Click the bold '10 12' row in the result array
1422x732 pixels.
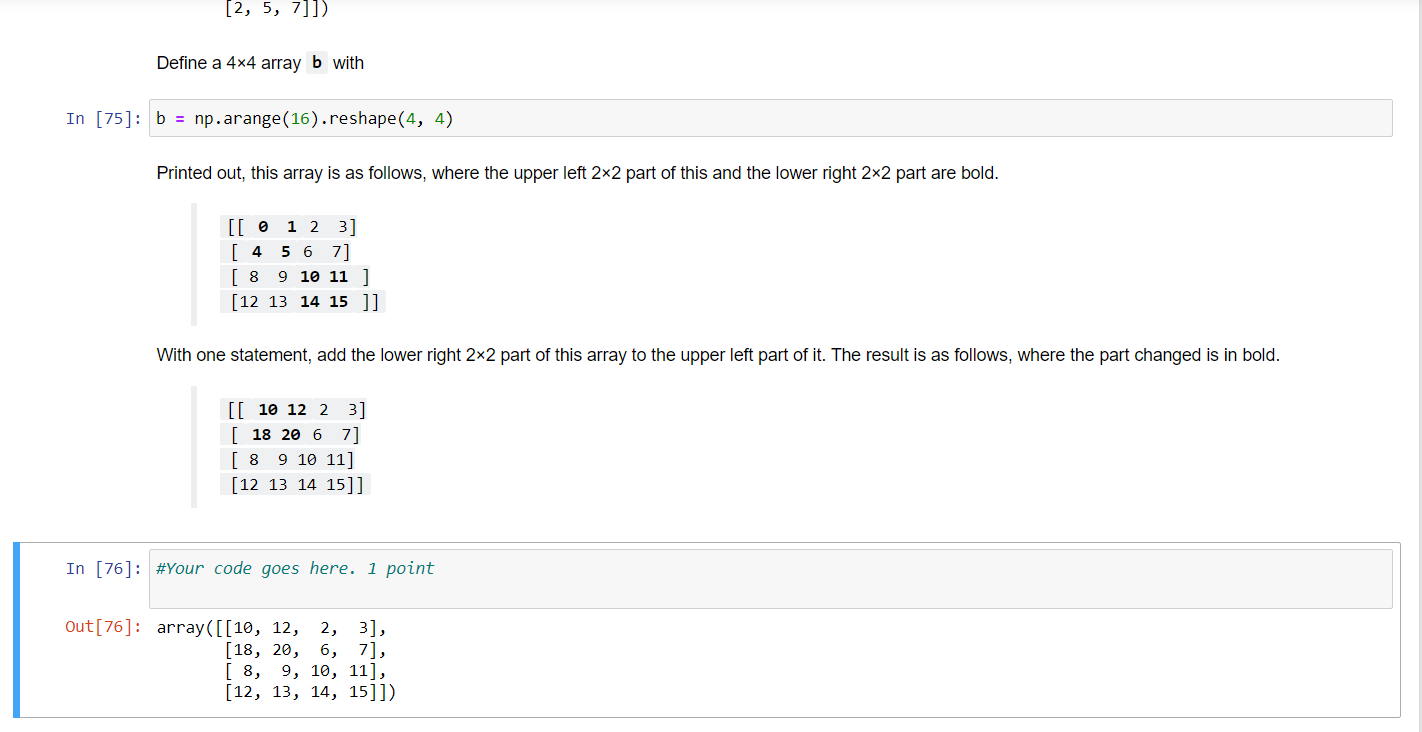click(280, 409)
